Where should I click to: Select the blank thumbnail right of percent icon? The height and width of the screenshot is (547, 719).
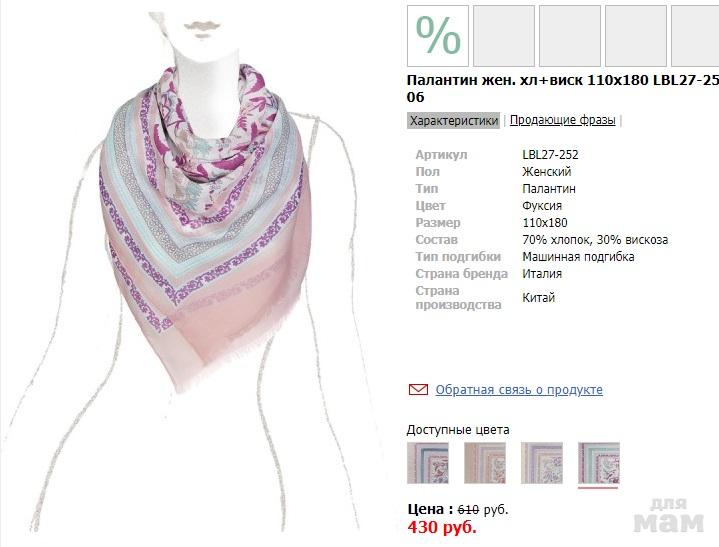click(x=503, y=36)
